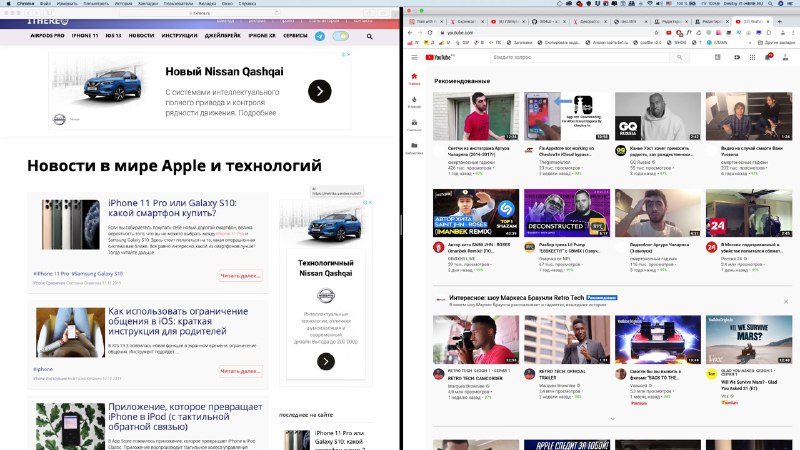Select Home icon in YouTube sidebar

coord(414,79)
